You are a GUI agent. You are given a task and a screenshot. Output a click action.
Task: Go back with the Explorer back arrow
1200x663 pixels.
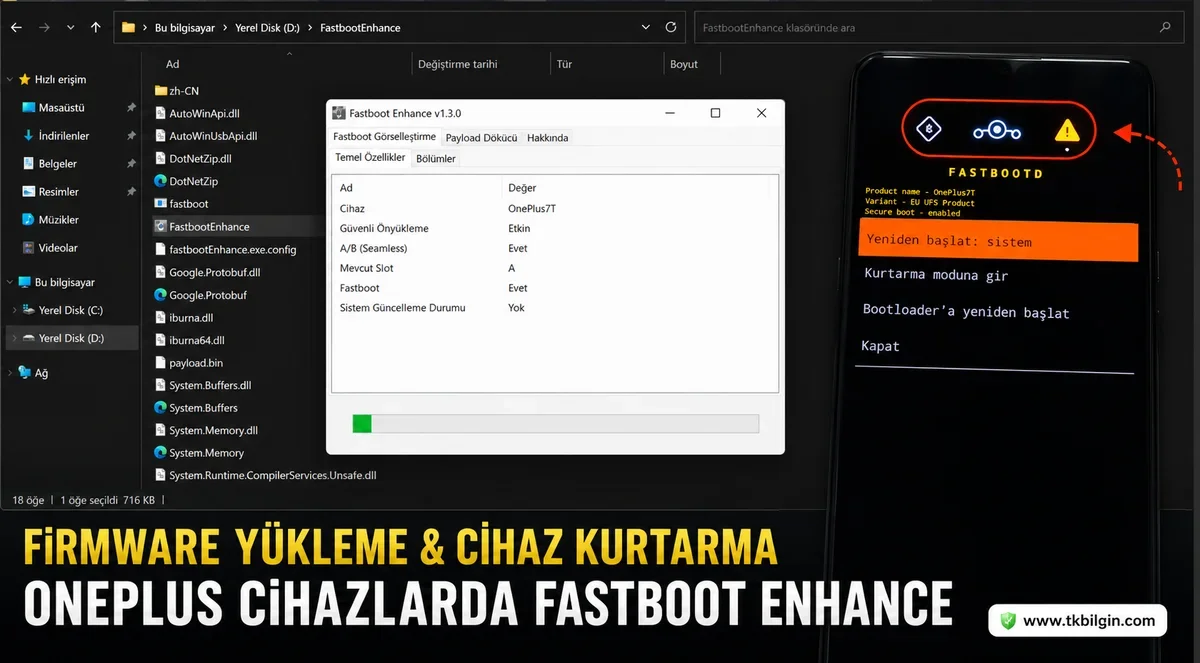[18, 28]
